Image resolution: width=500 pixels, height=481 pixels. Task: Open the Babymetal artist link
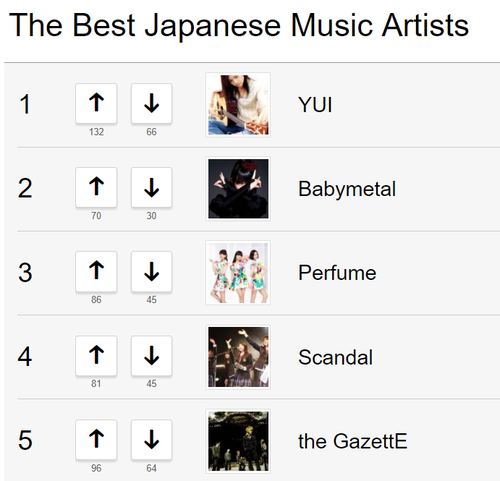(x=347, y=189)
